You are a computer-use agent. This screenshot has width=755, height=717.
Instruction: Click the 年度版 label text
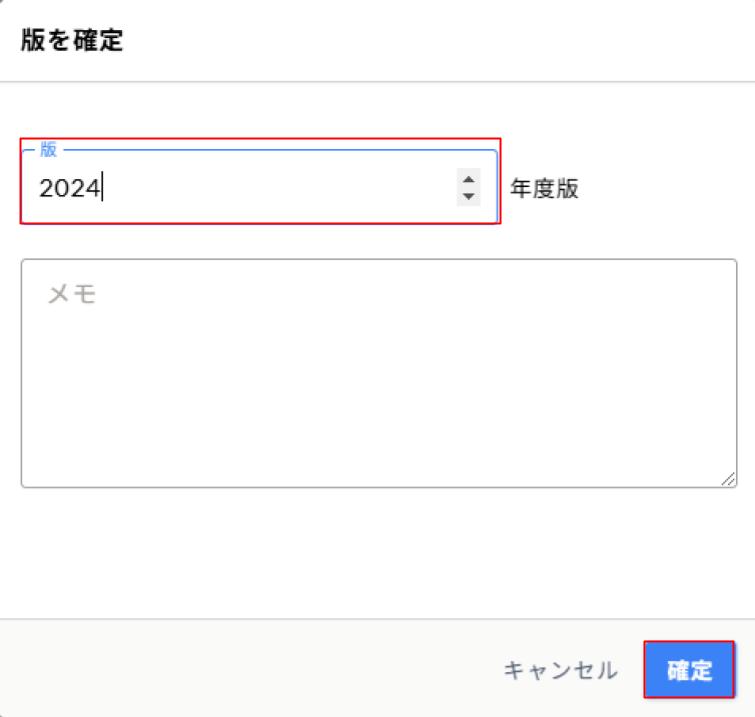[x=544, y=189]
